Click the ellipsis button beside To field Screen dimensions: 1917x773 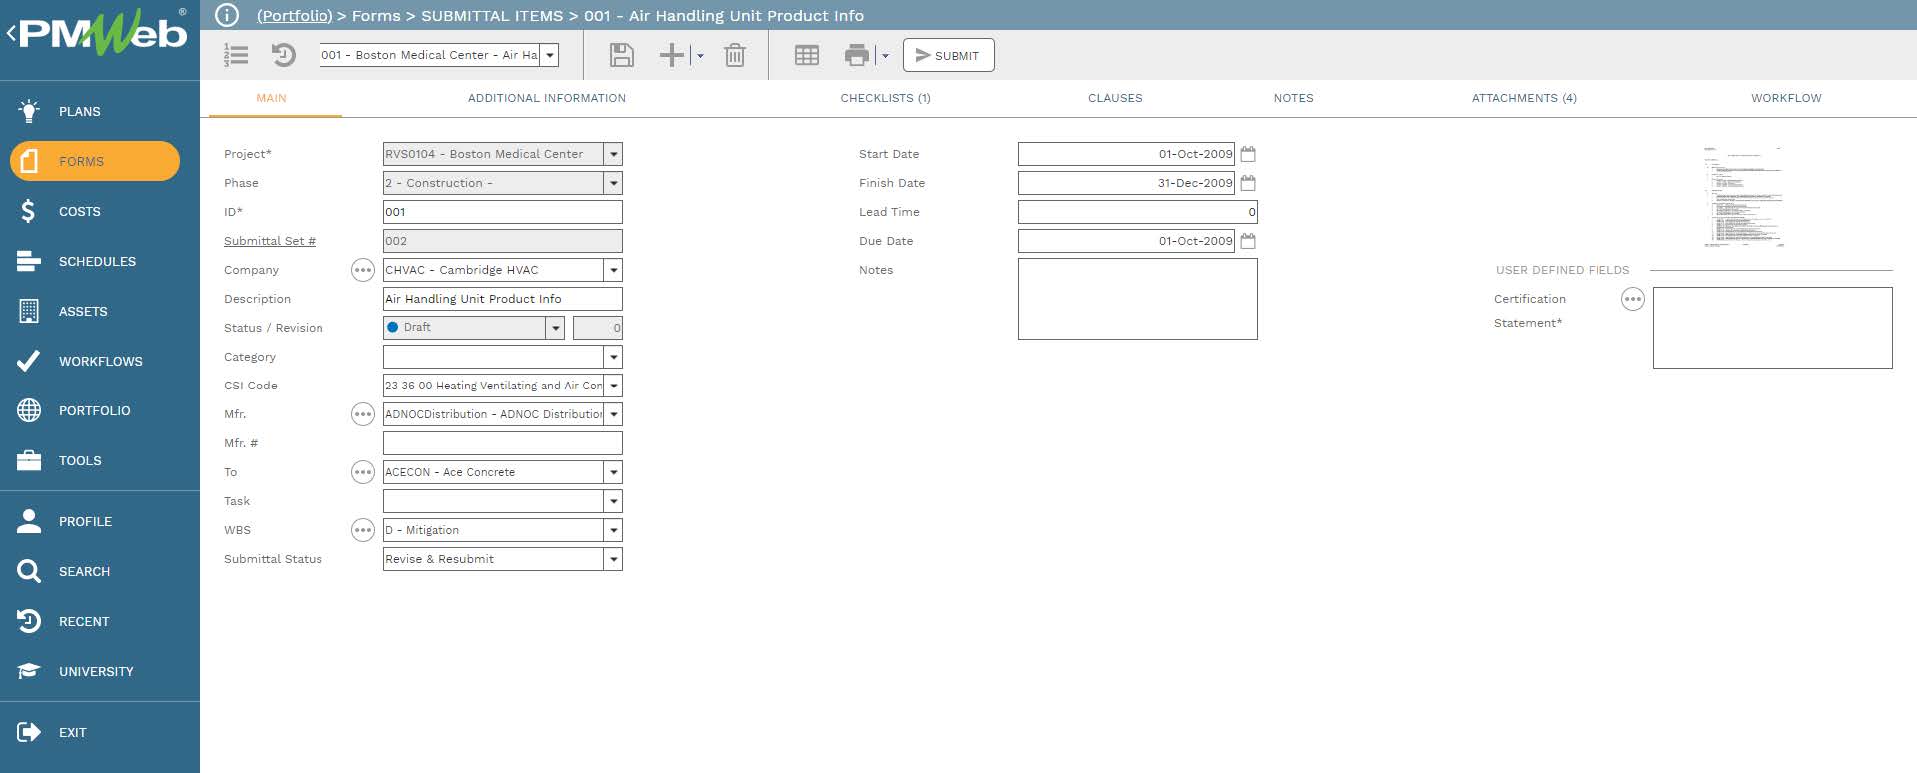pos(363,472)
